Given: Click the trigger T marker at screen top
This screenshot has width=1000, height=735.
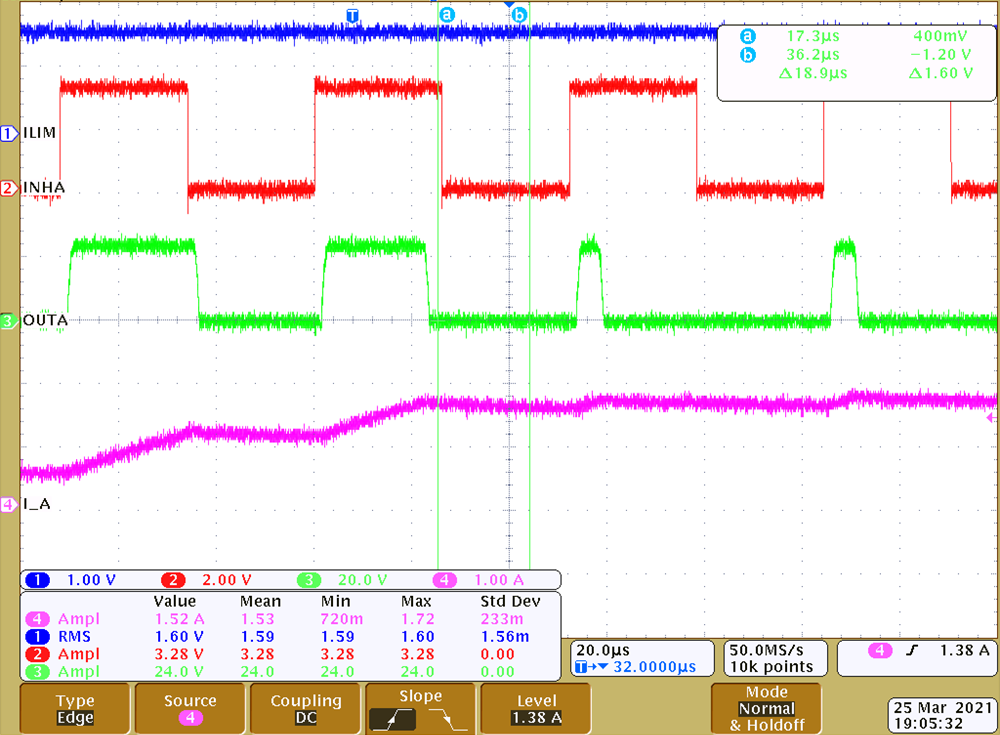Looking at the screenshot, I should coord(351,15).
